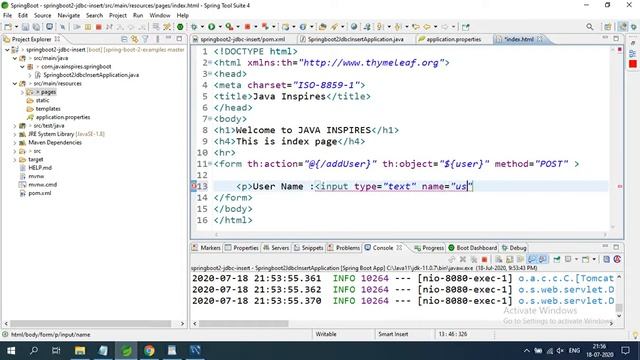Image resolution: width=640 pixels, height=360 pixels.
Task: Select pom.xml in Project Explorer tree
Action: pyautogui.click(x=40, y=193)
